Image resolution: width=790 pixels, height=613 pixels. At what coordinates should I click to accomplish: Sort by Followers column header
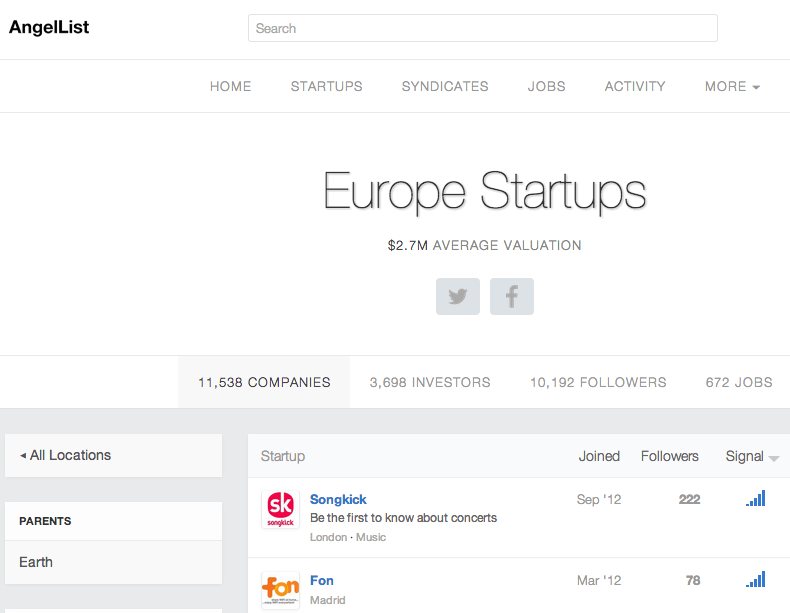(x=670, y=456)
